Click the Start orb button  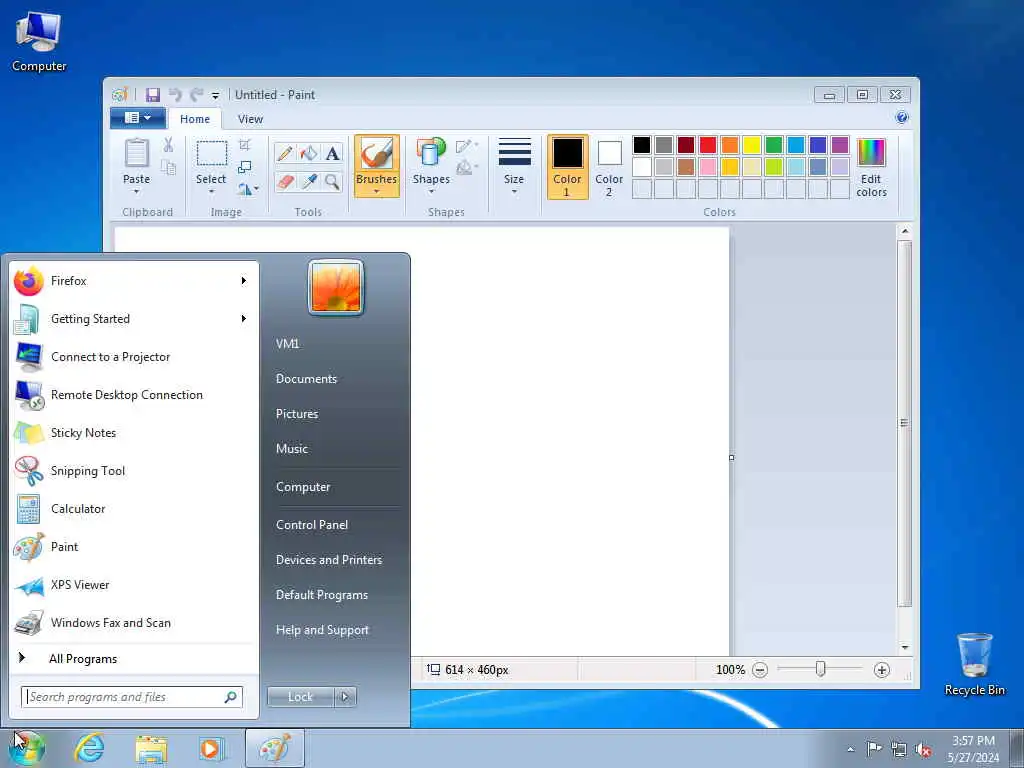pos(27,749)
